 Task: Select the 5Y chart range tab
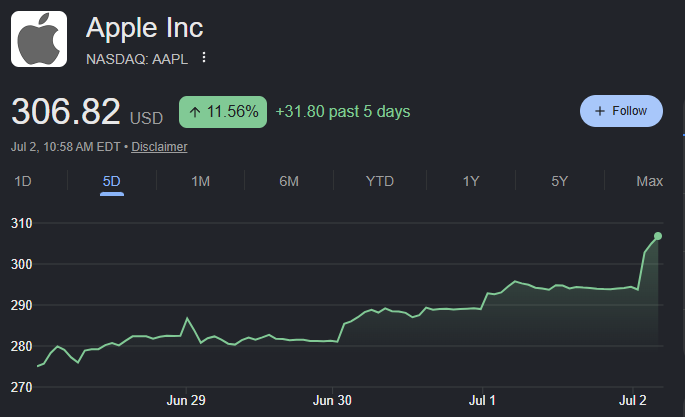pyautogui.click(x=559, y=181)
